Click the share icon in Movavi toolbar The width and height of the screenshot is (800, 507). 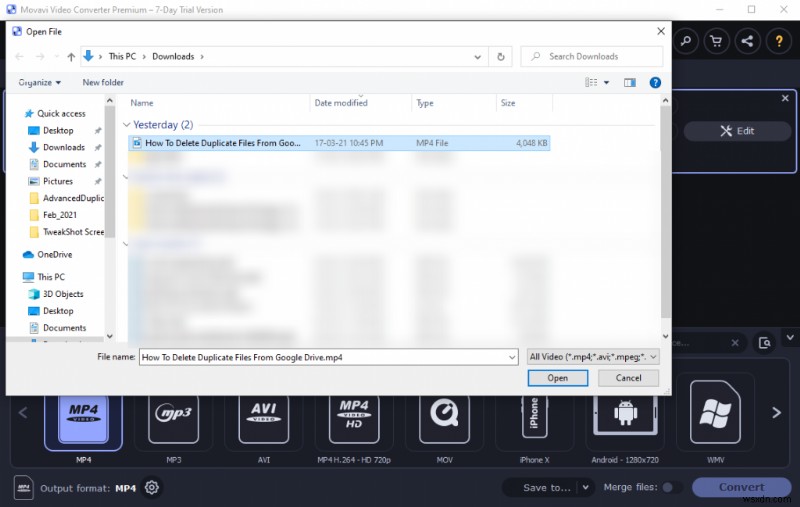pos(747,41)
